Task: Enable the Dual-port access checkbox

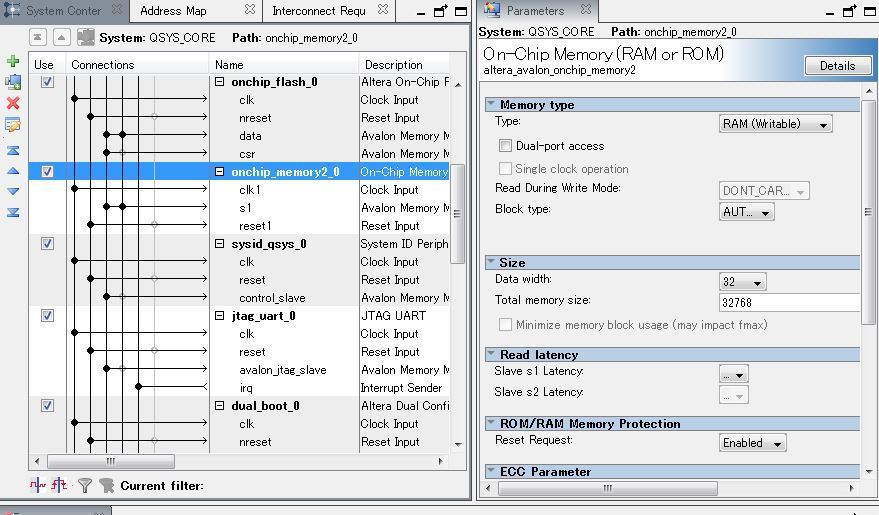Action: pos(506,146)
